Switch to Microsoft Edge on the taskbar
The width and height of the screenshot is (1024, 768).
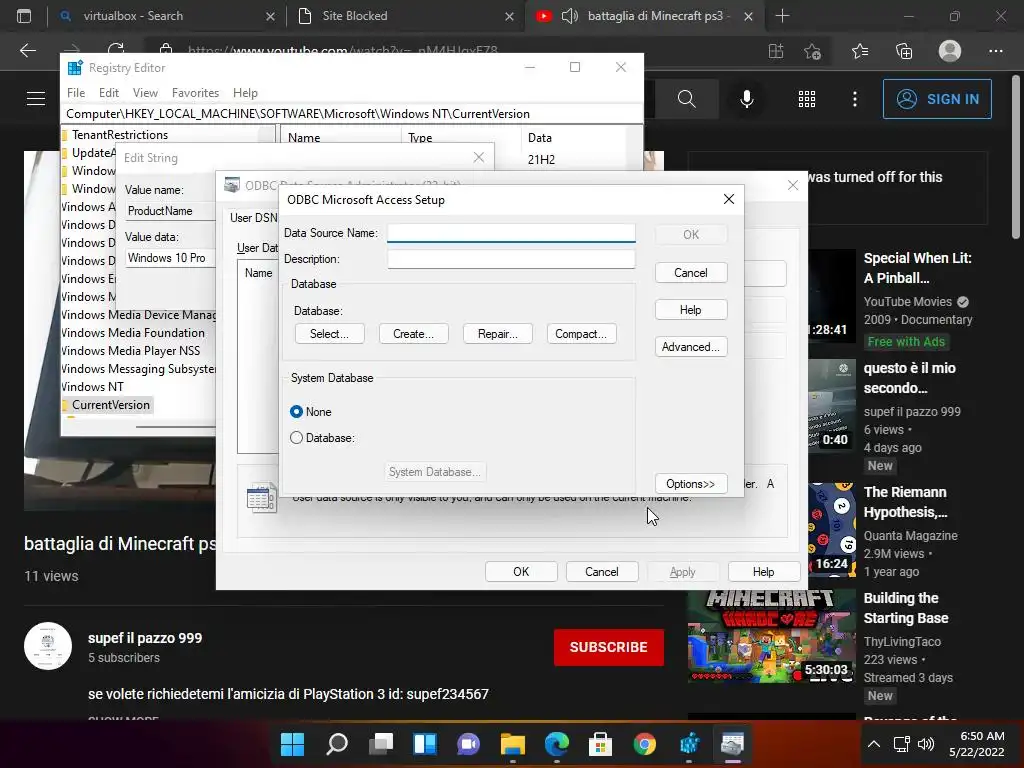click(557, 744)
